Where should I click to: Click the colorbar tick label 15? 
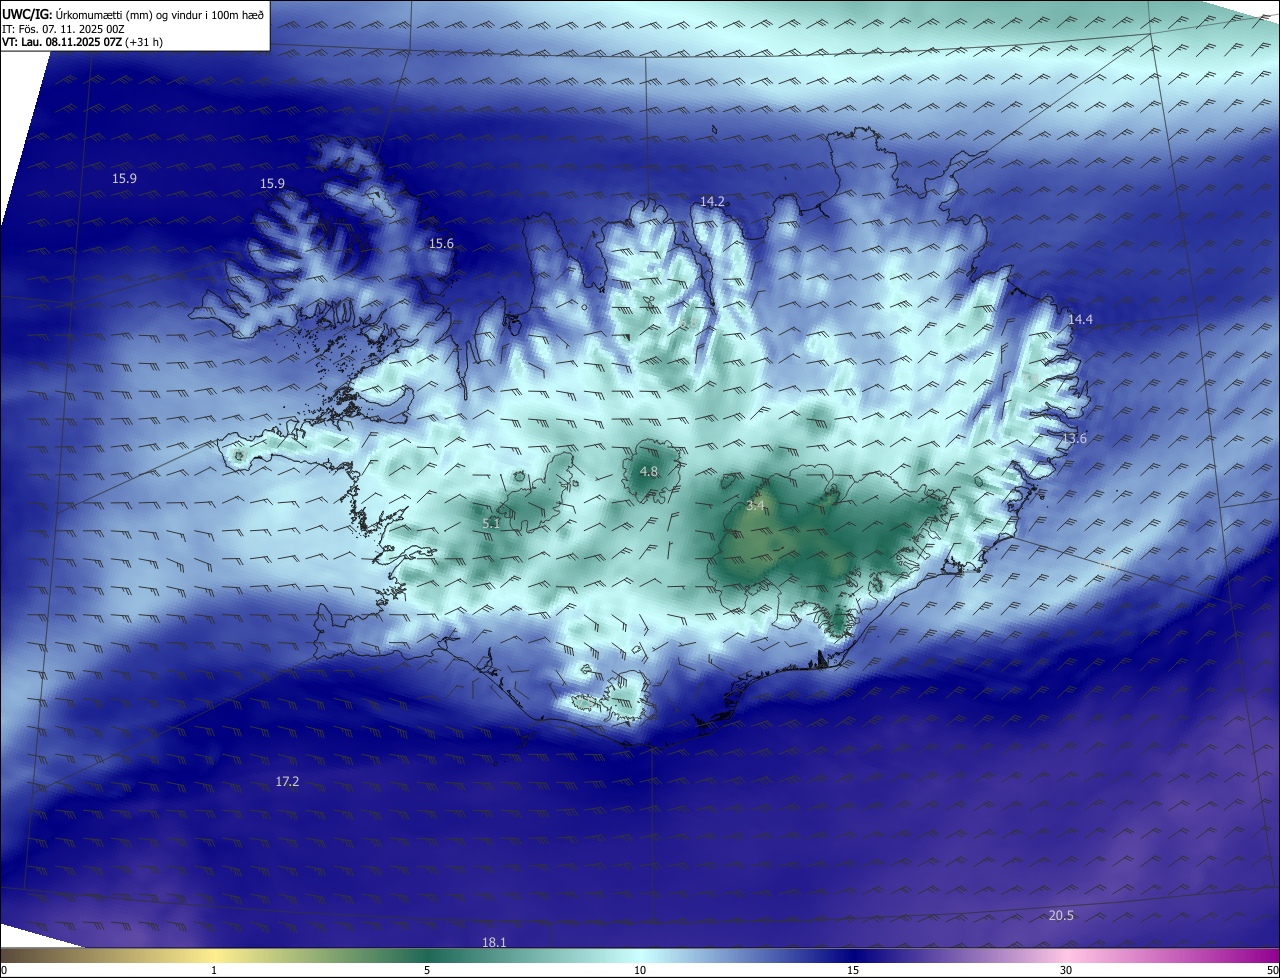tap(853, 971)
